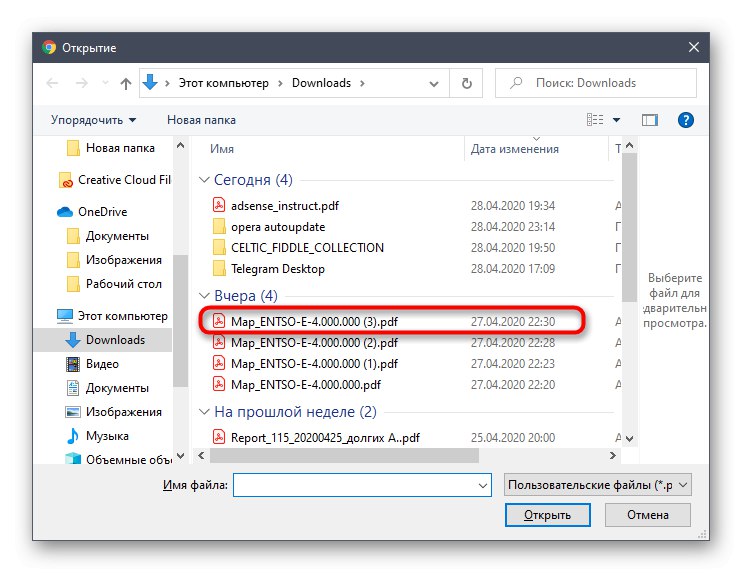Select Map_ENTSO-E-4.000.000 (3).pdf
742x573 pixels.
point(314,322)
